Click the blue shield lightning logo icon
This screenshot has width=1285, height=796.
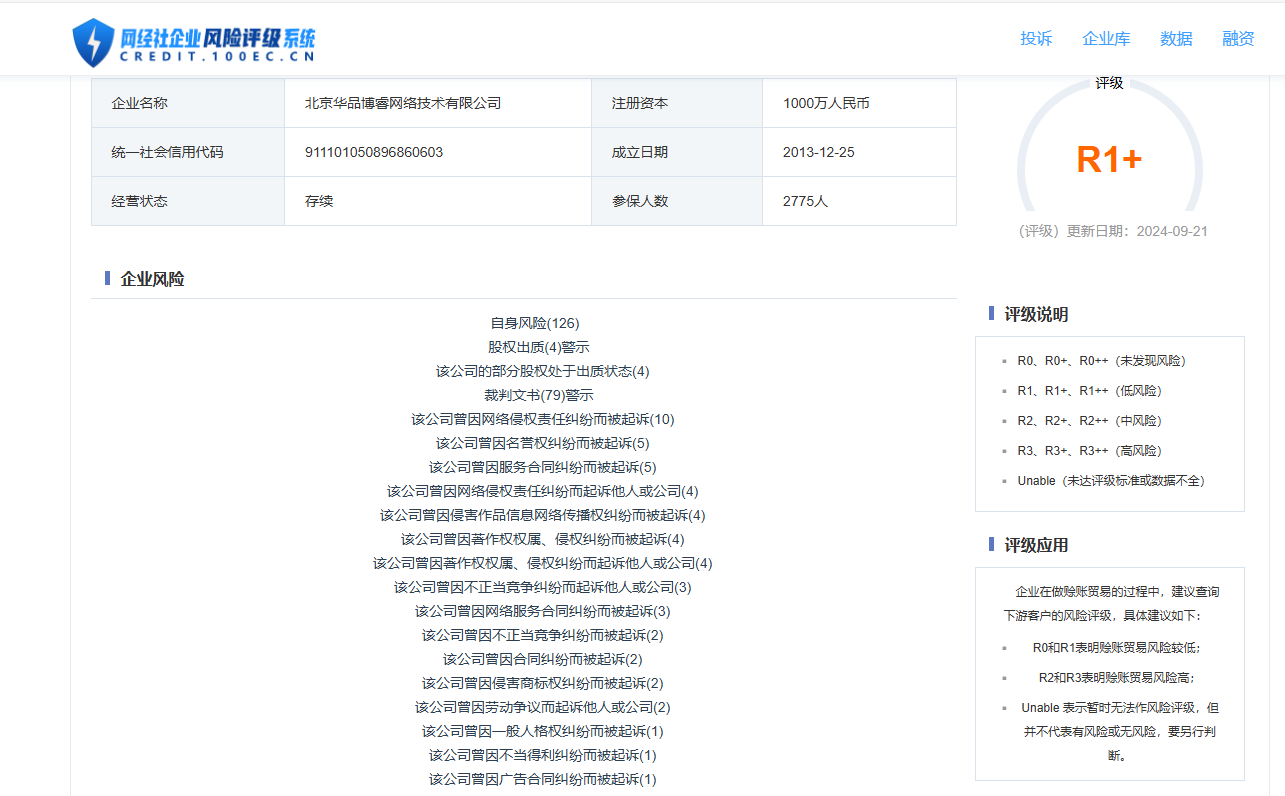[94, 42]
